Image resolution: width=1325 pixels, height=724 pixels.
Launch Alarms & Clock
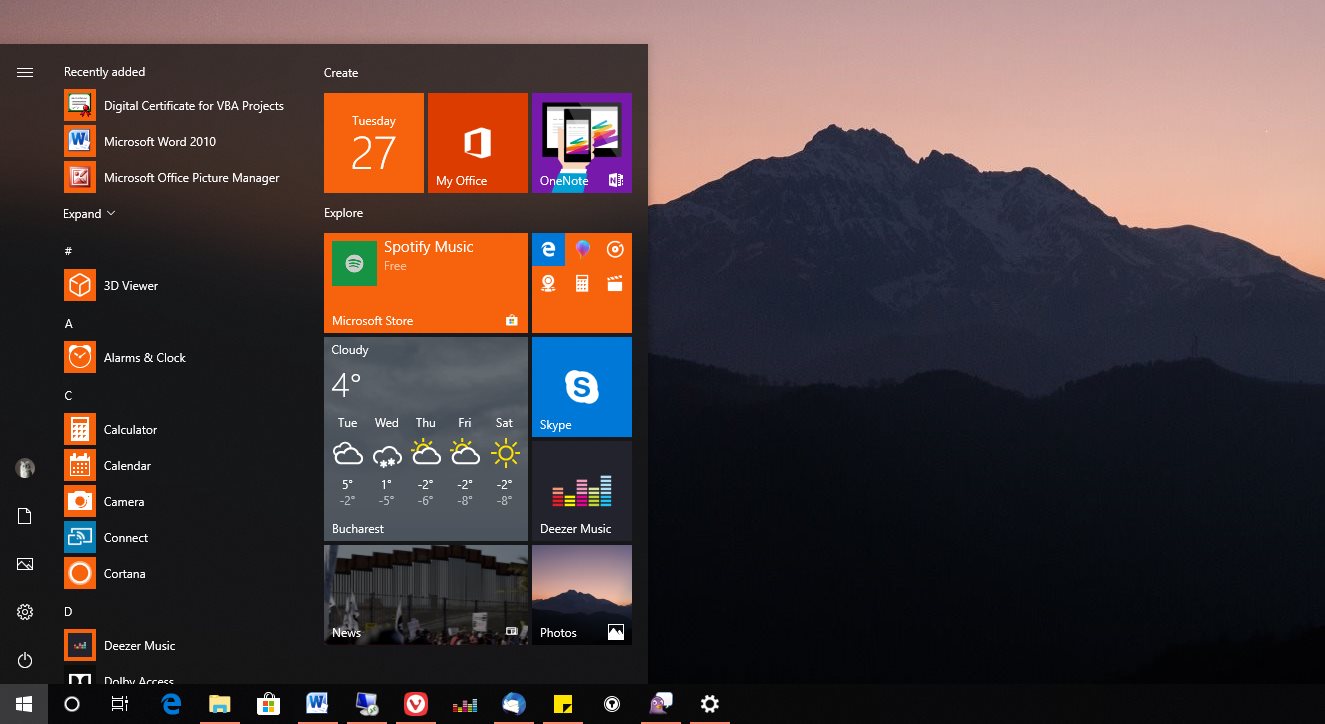tap(144, 357)
